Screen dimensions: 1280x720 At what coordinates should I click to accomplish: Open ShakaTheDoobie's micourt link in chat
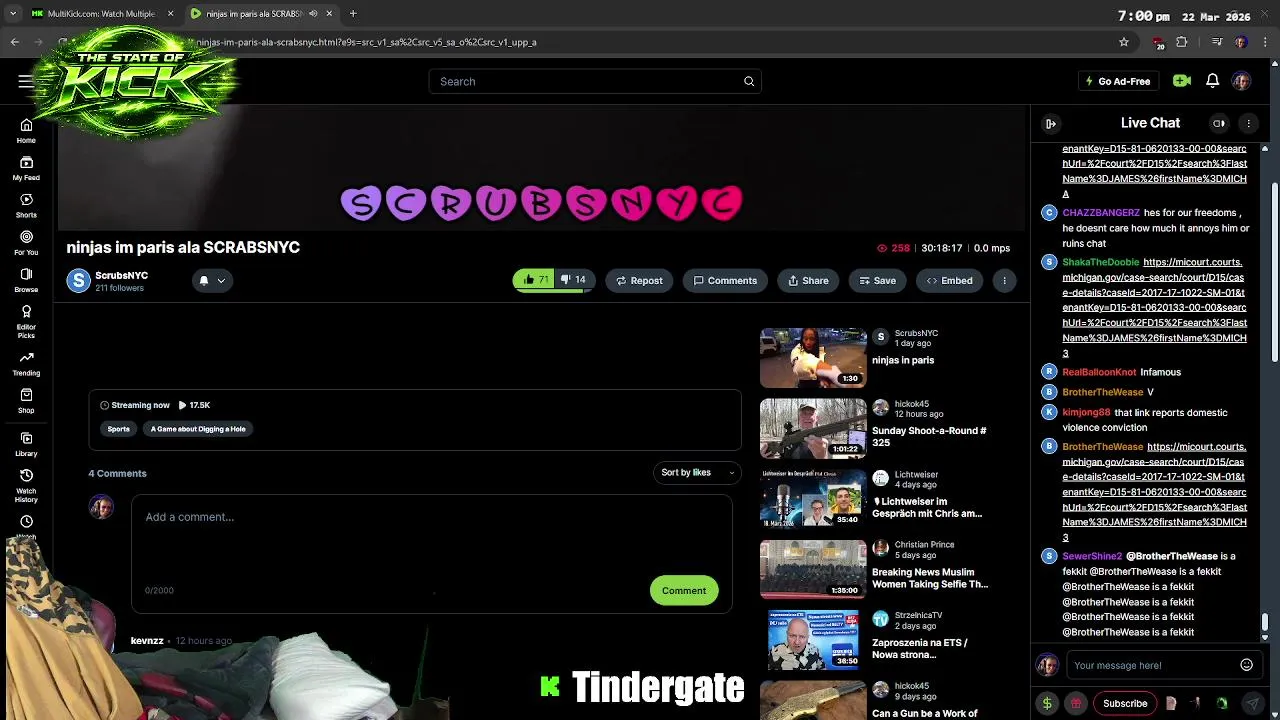(x=1154, y=308)
